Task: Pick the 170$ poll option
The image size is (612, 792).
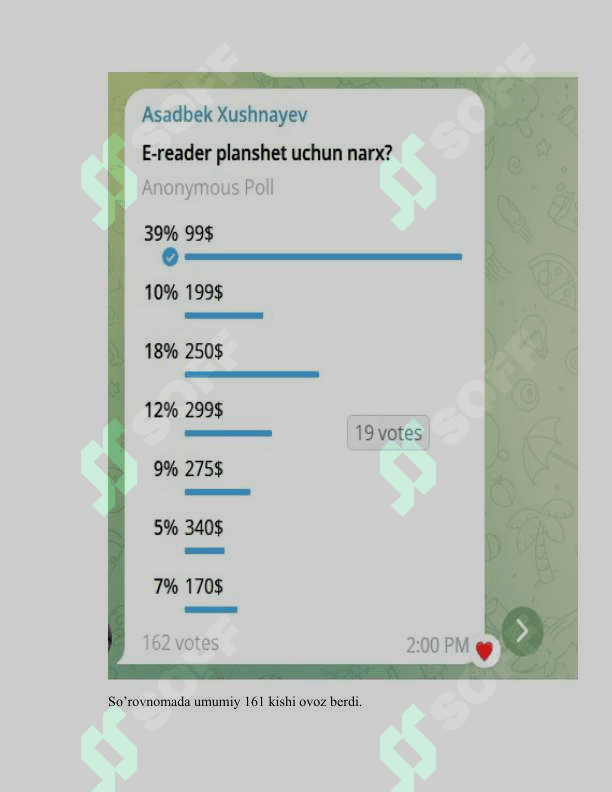Action: (x=204, y=586)
